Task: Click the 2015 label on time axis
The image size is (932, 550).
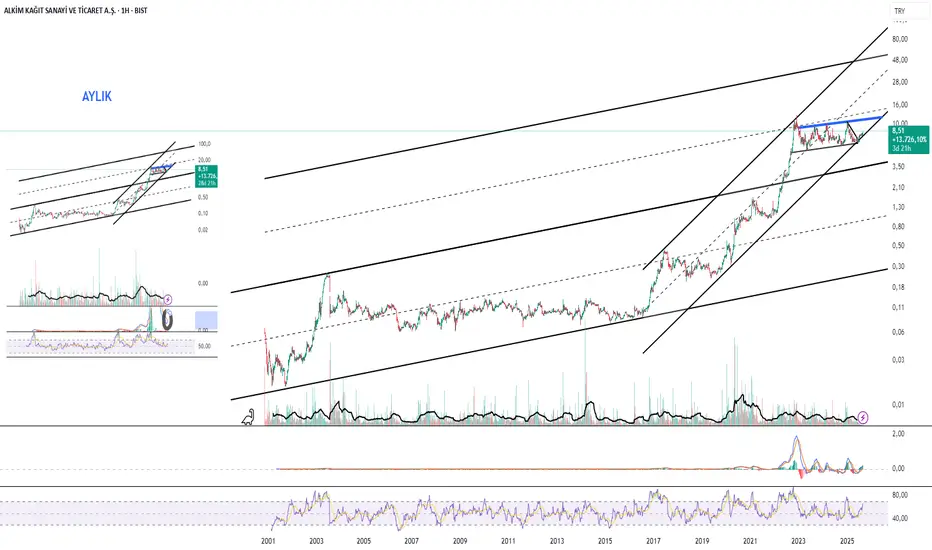Action: pos(605,541)
